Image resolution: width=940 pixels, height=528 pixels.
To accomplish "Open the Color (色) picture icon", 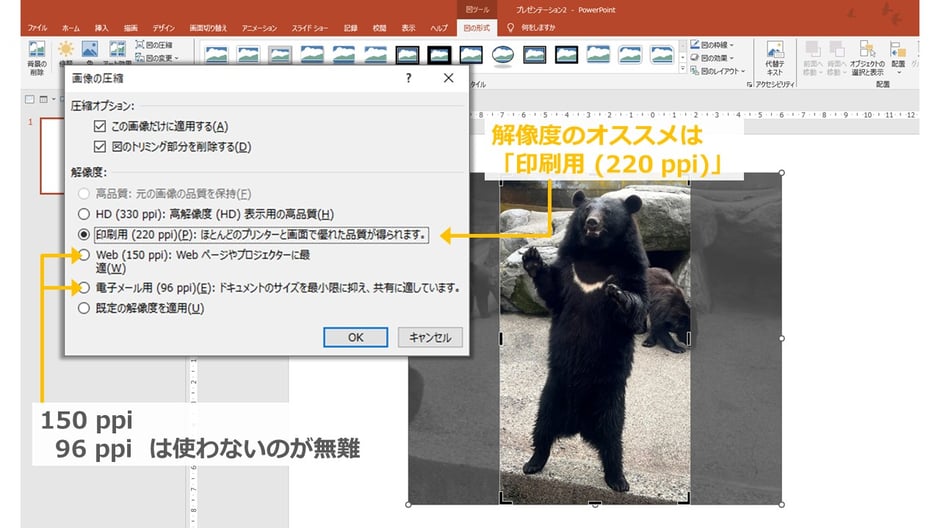I will (x=90, y=50).
